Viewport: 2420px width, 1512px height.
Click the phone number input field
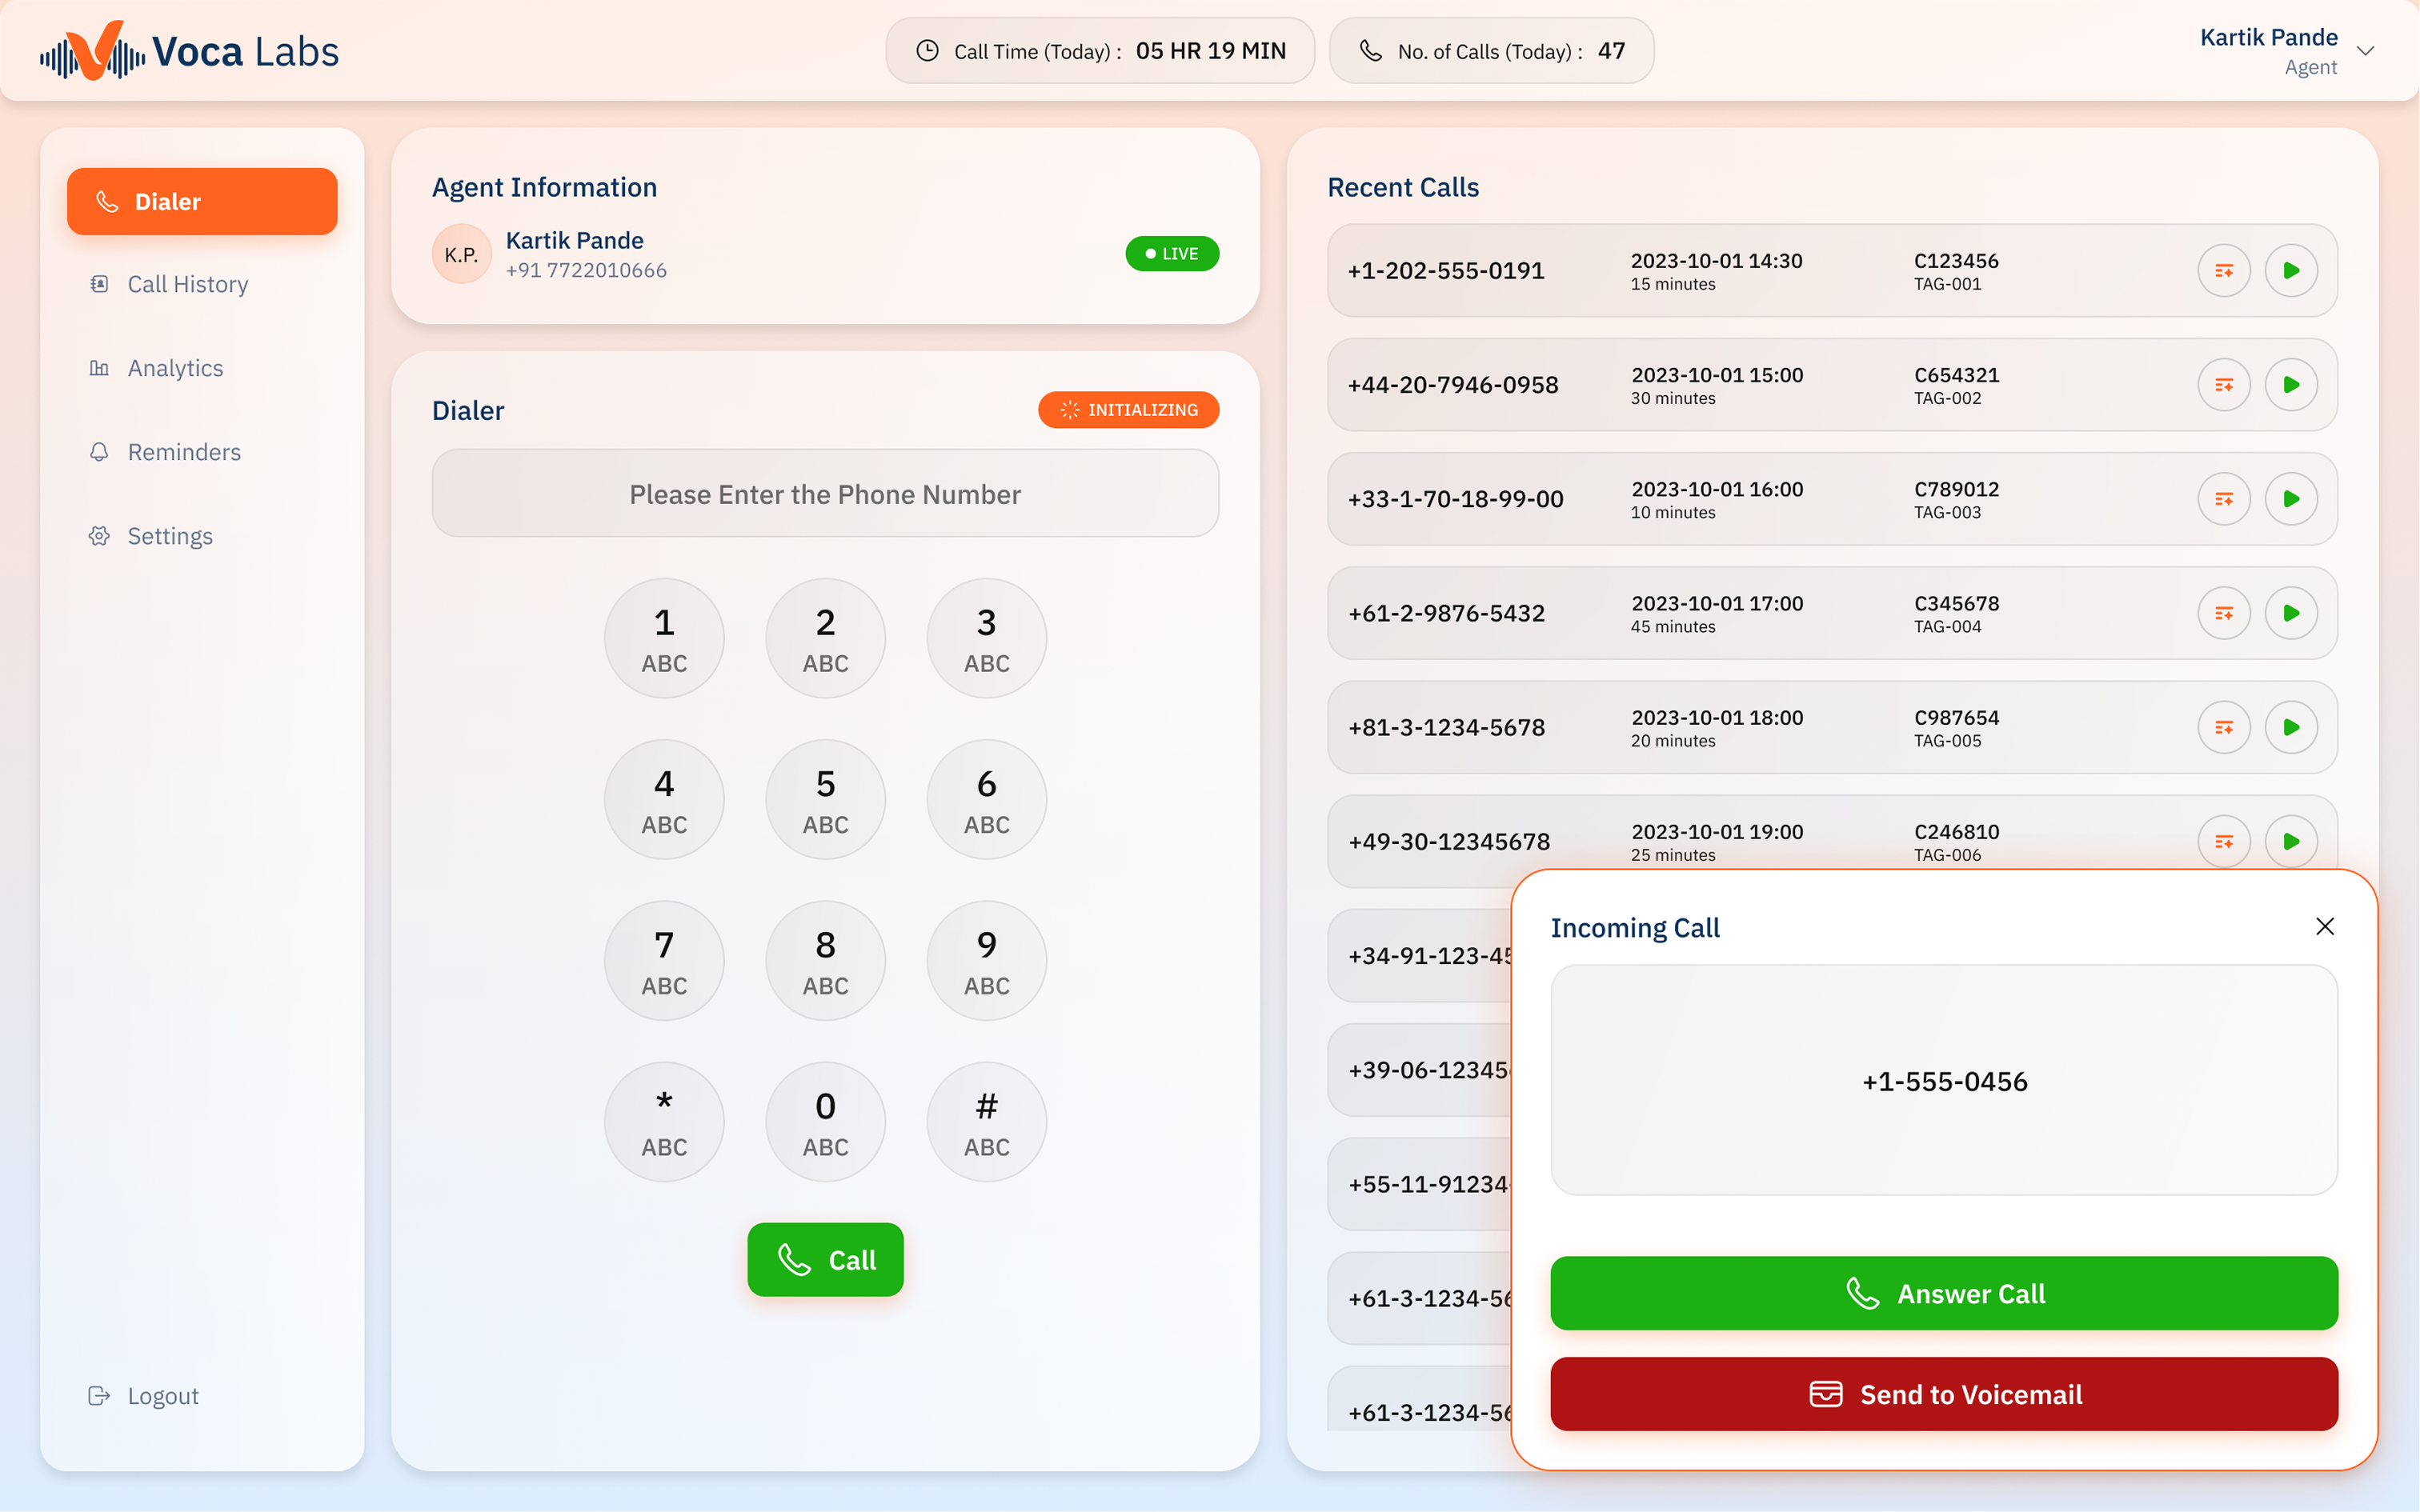825,494
